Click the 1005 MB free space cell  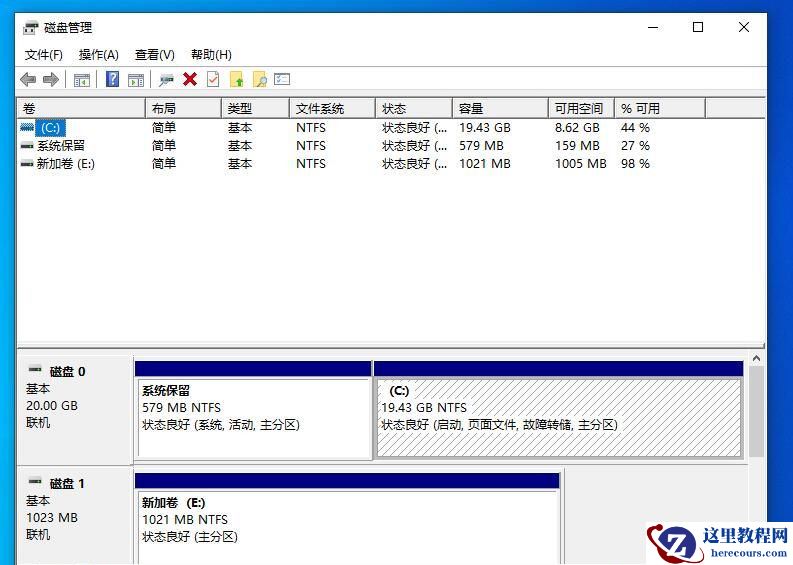pyautogui.click(x=581, y=163)
